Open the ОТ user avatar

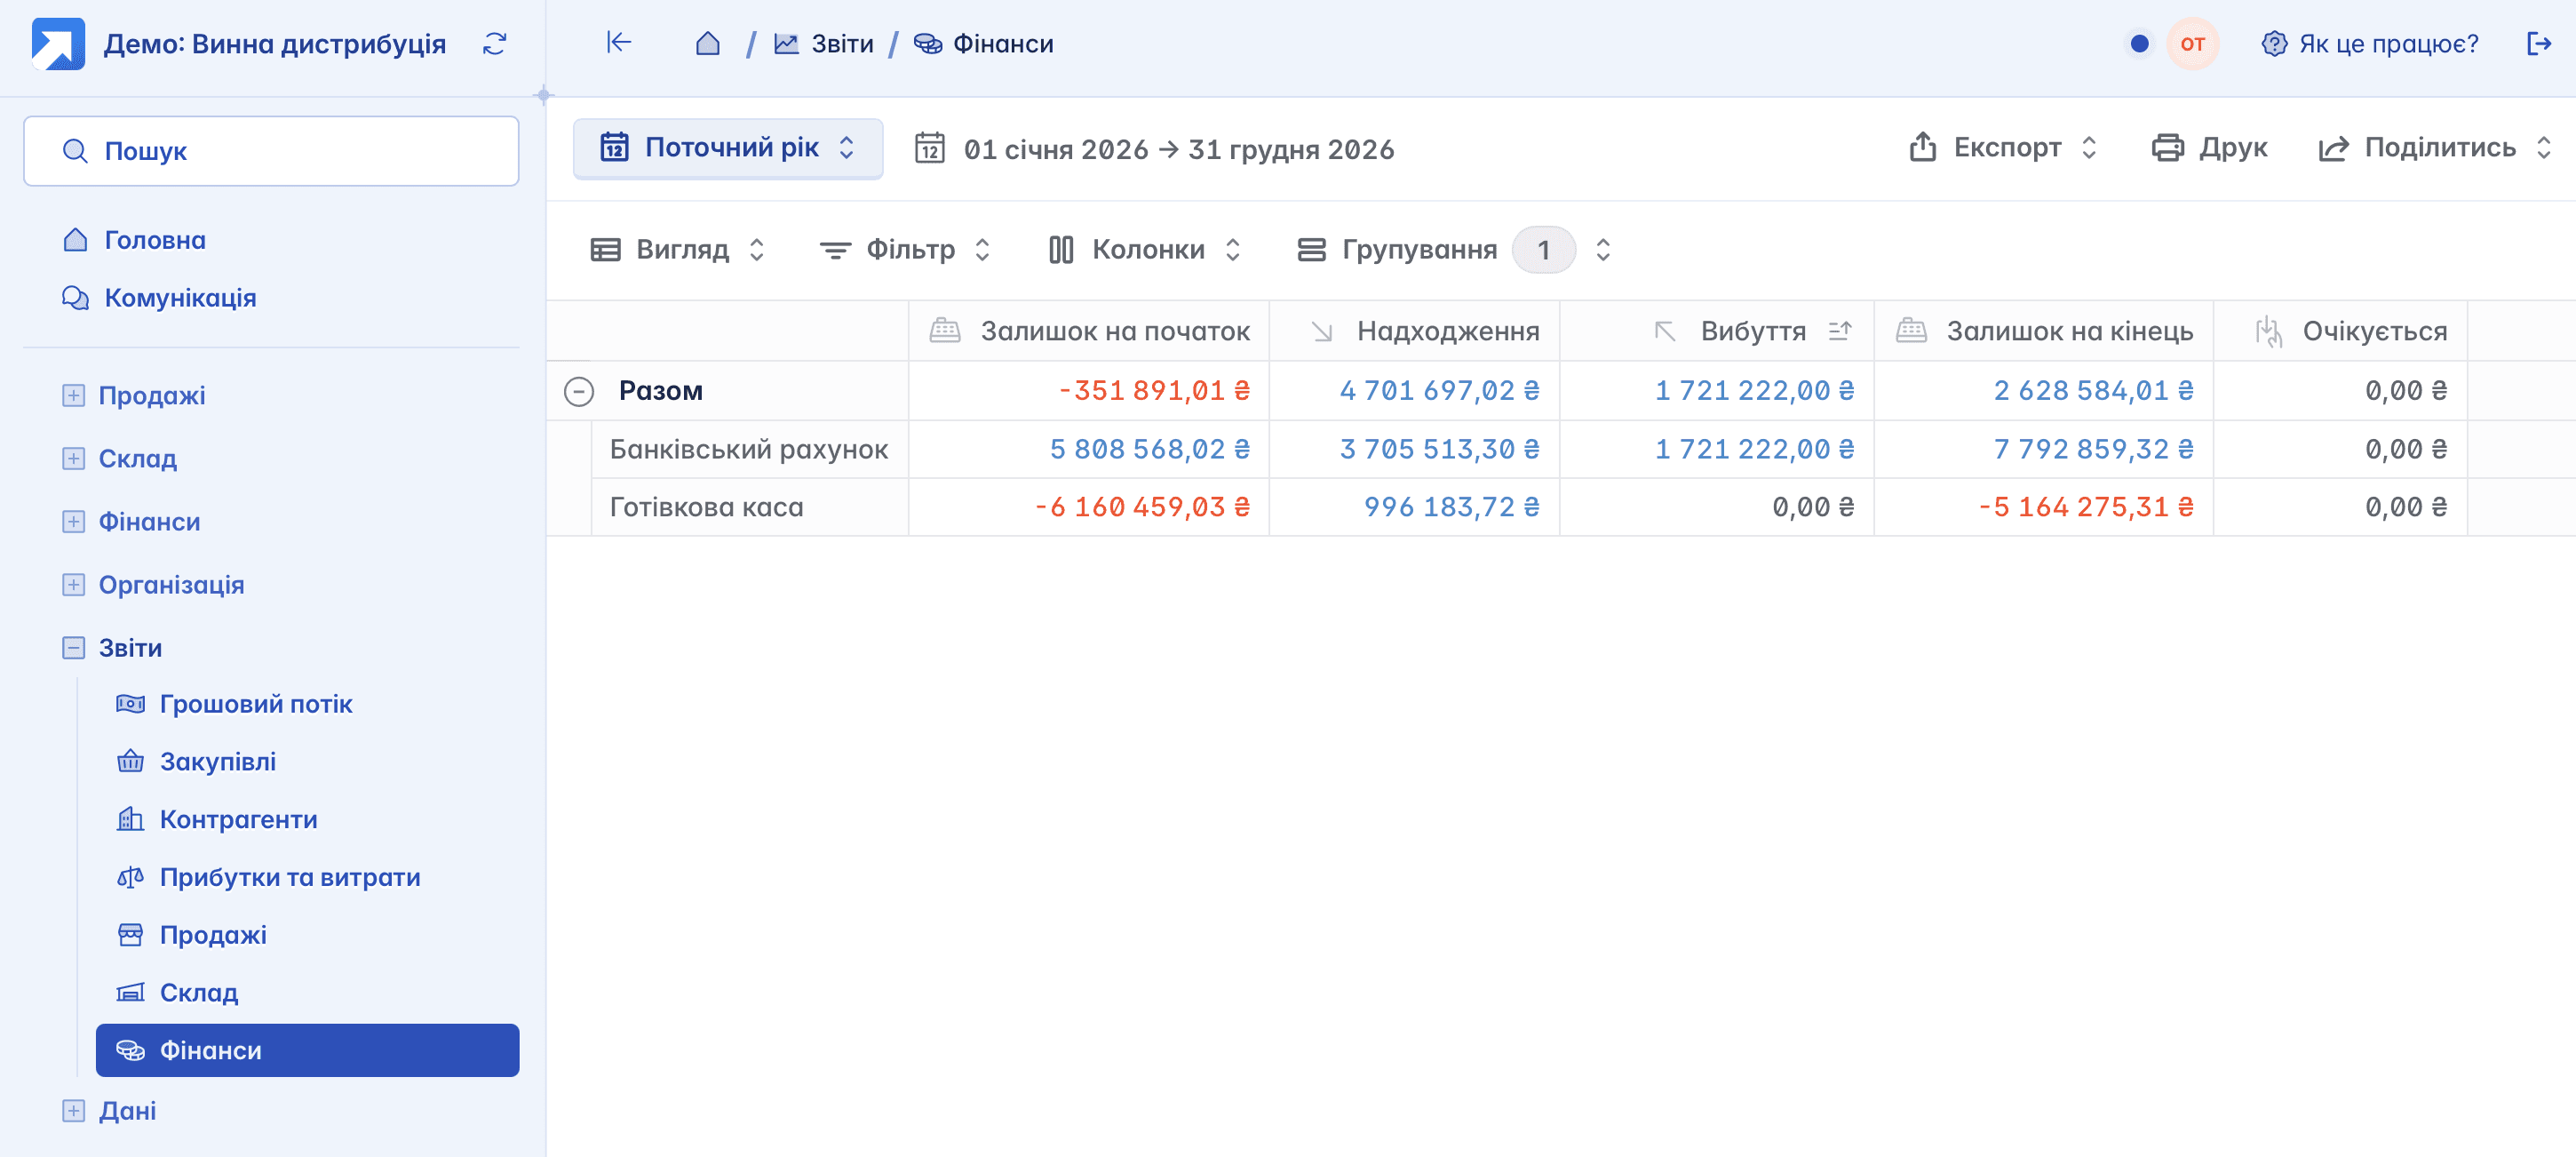pyautogui.click(x=2192, y=44)
